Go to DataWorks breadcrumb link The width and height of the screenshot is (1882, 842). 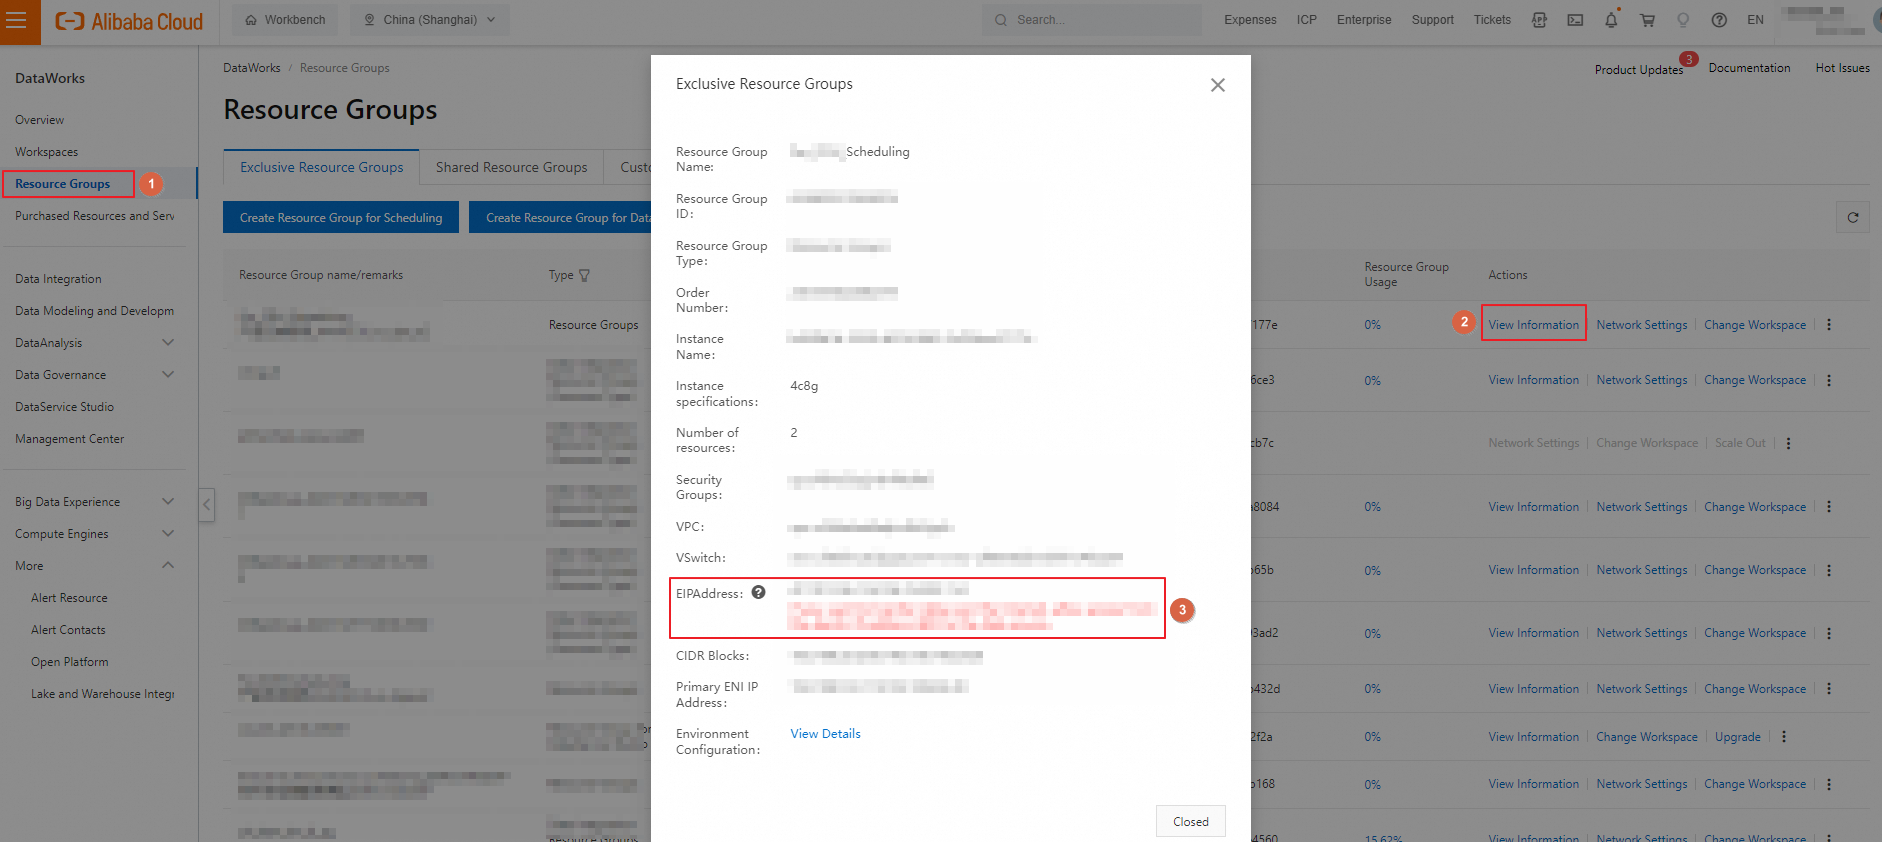252,68
